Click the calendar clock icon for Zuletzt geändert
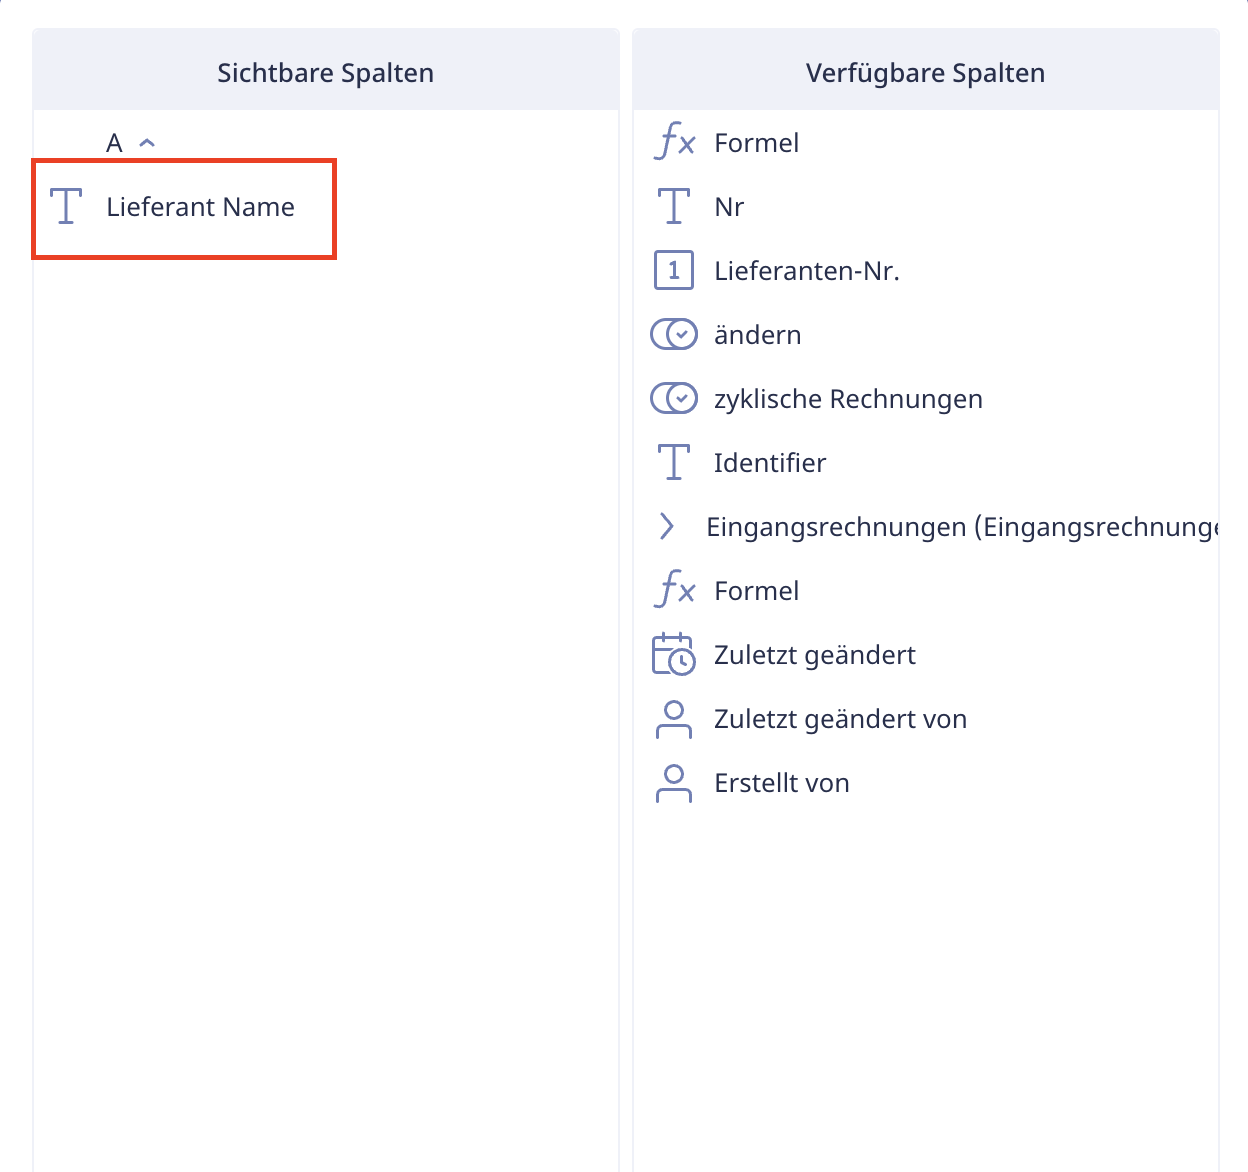The height and width of the screenshot is (1172, 1248). (x=674, y=655)
